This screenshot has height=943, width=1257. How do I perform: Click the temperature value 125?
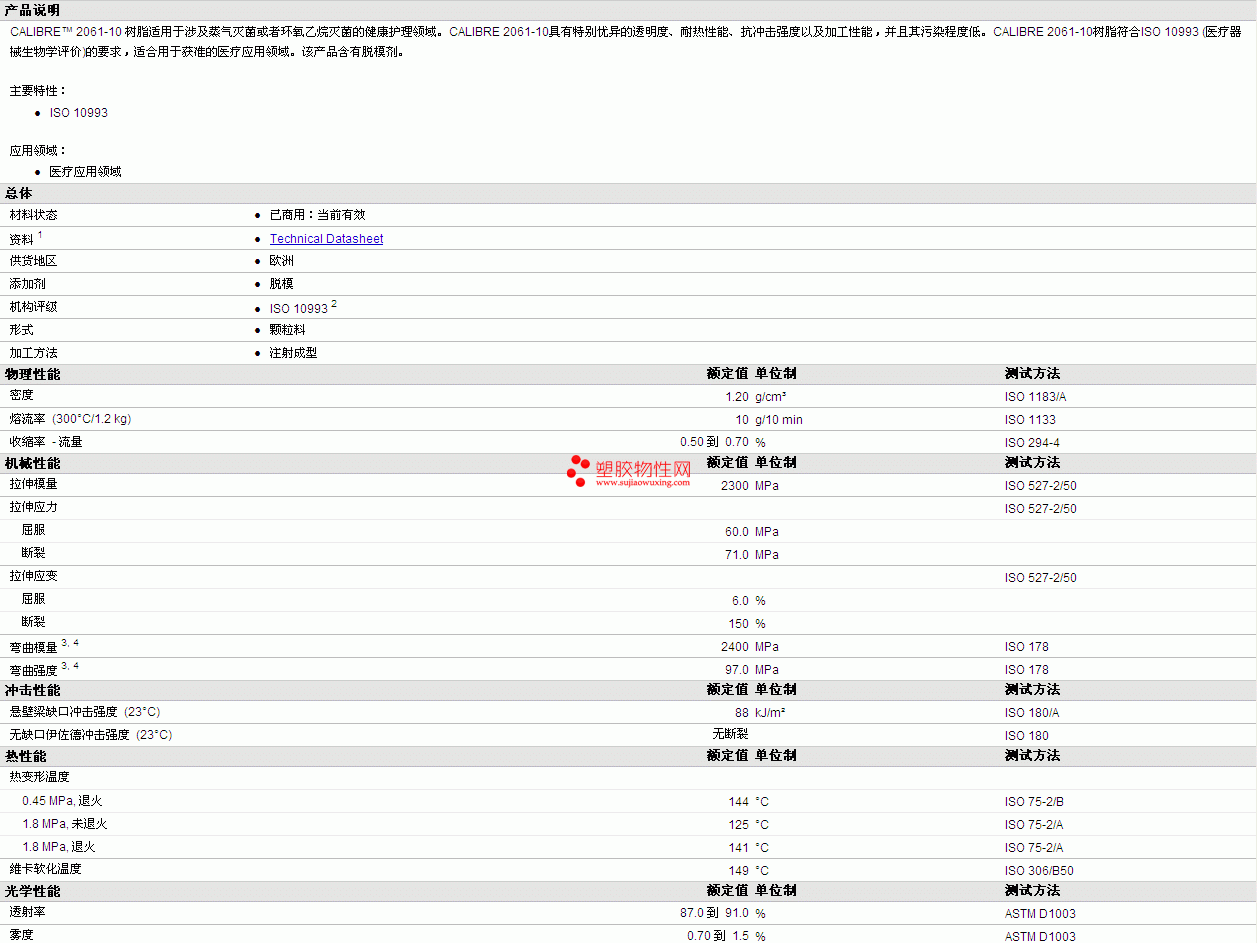(739, 825)
